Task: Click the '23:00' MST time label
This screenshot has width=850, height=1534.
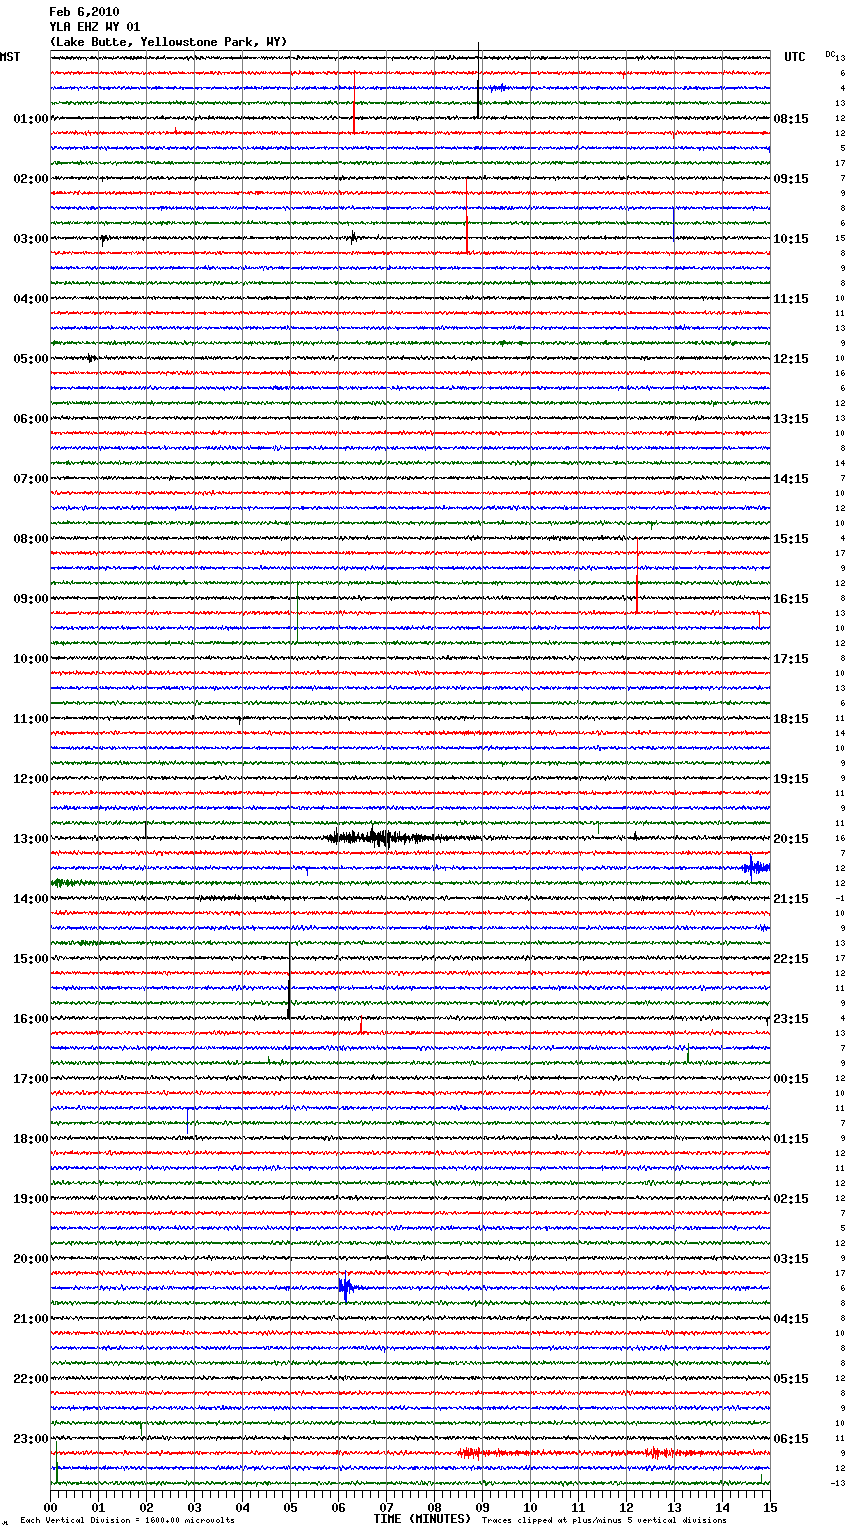Action: tap(31, 1439)
